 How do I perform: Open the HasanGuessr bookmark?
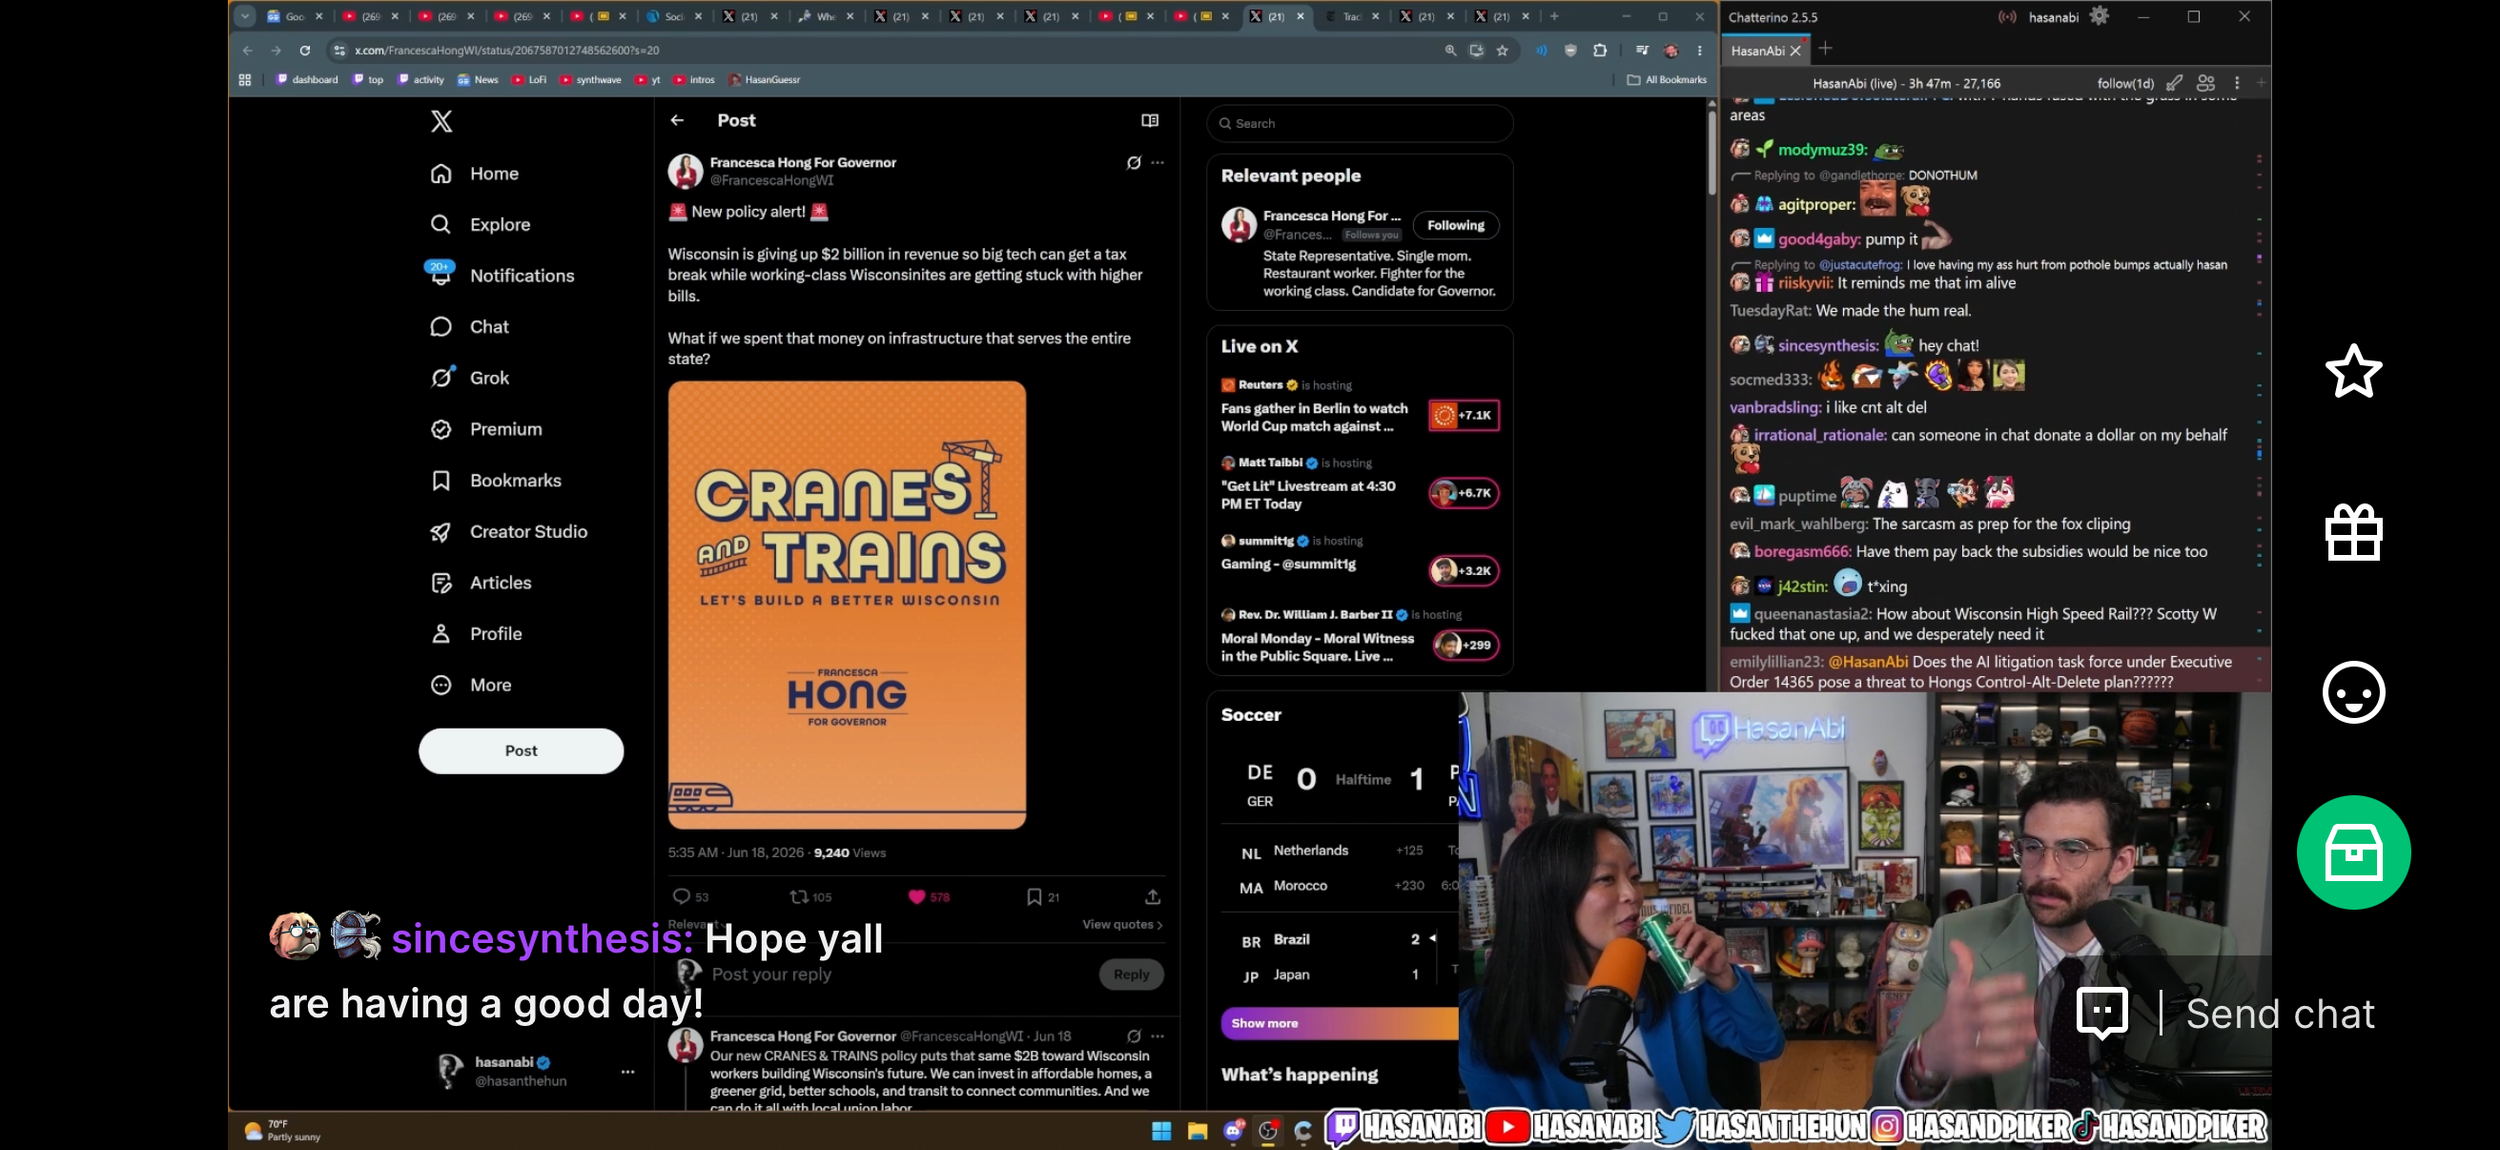765,80
